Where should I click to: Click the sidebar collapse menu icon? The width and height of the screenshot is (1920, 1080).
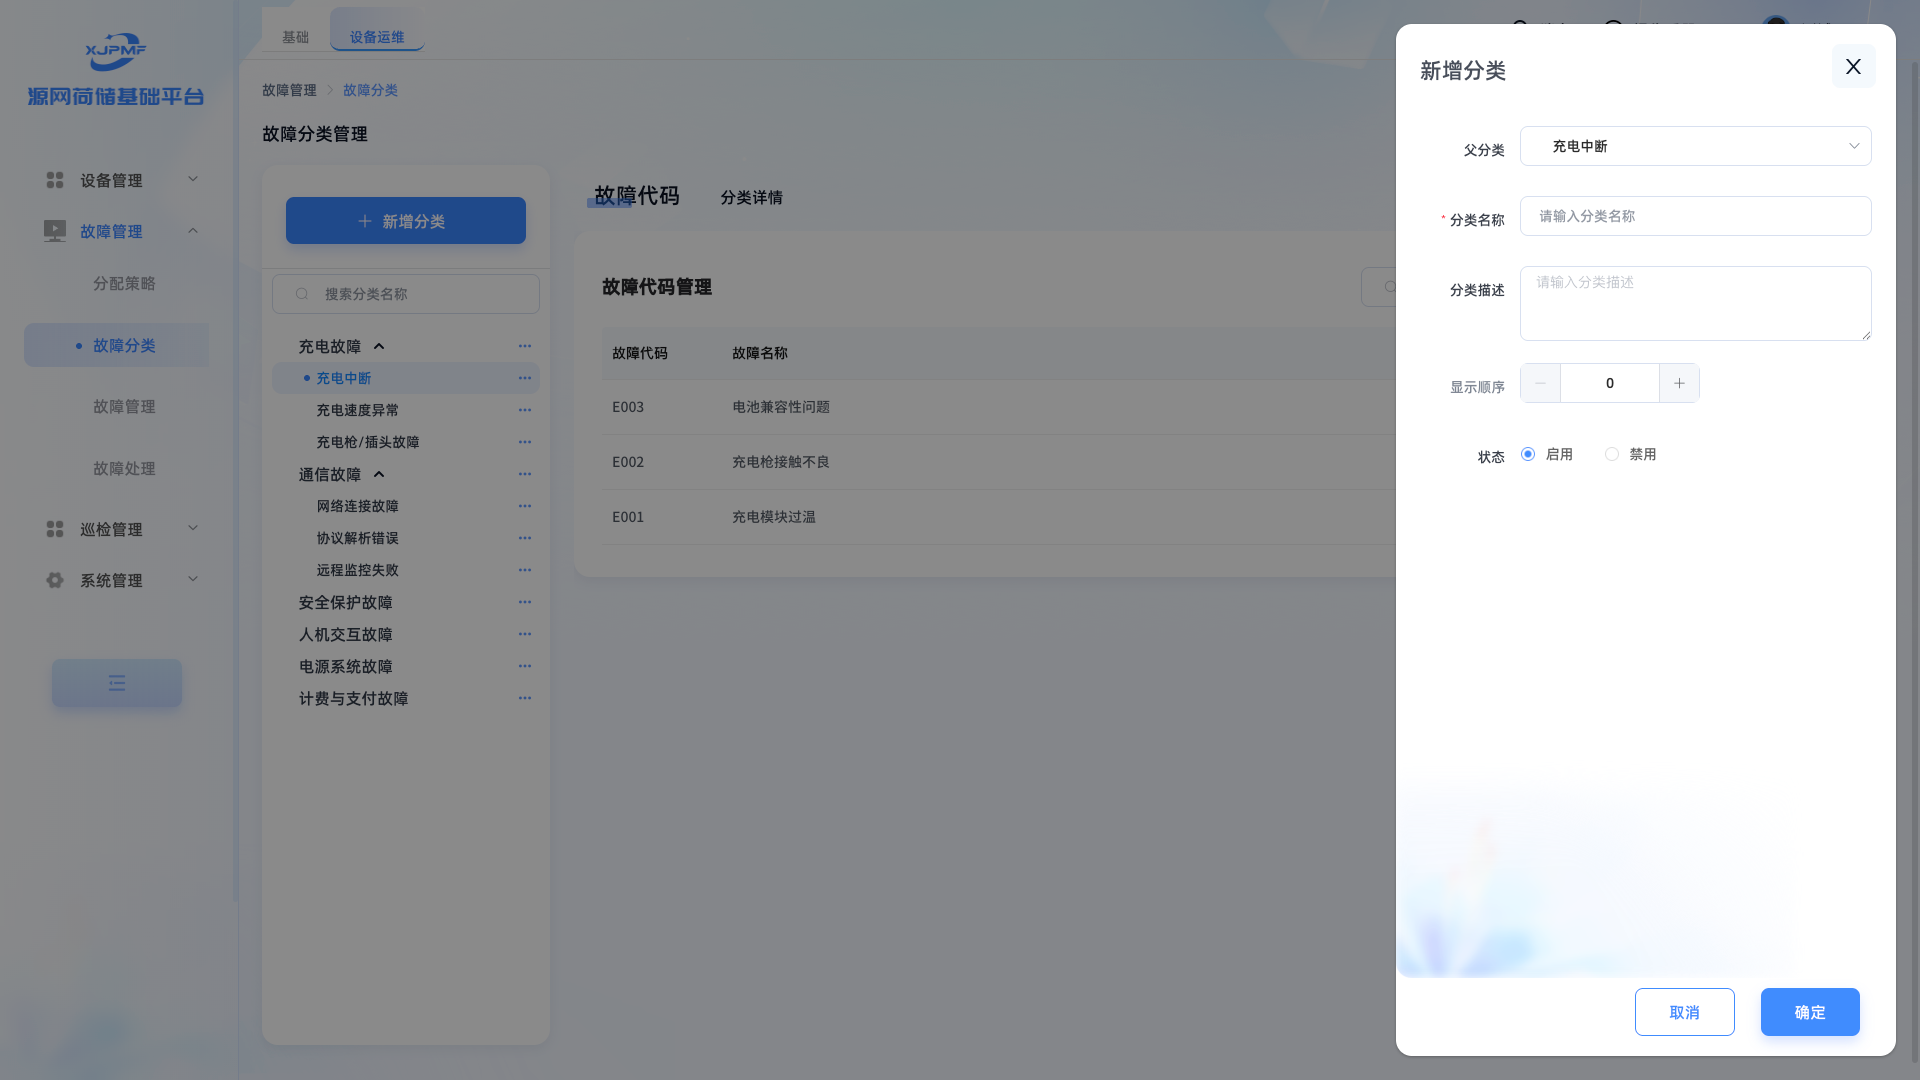pyautogui.click(x=117, y=683)
